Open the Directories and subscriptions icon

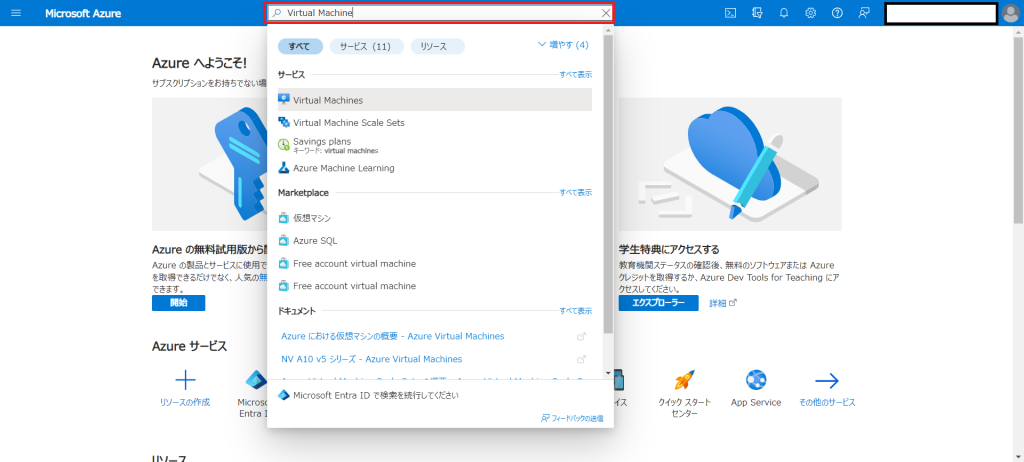[758, 13]
